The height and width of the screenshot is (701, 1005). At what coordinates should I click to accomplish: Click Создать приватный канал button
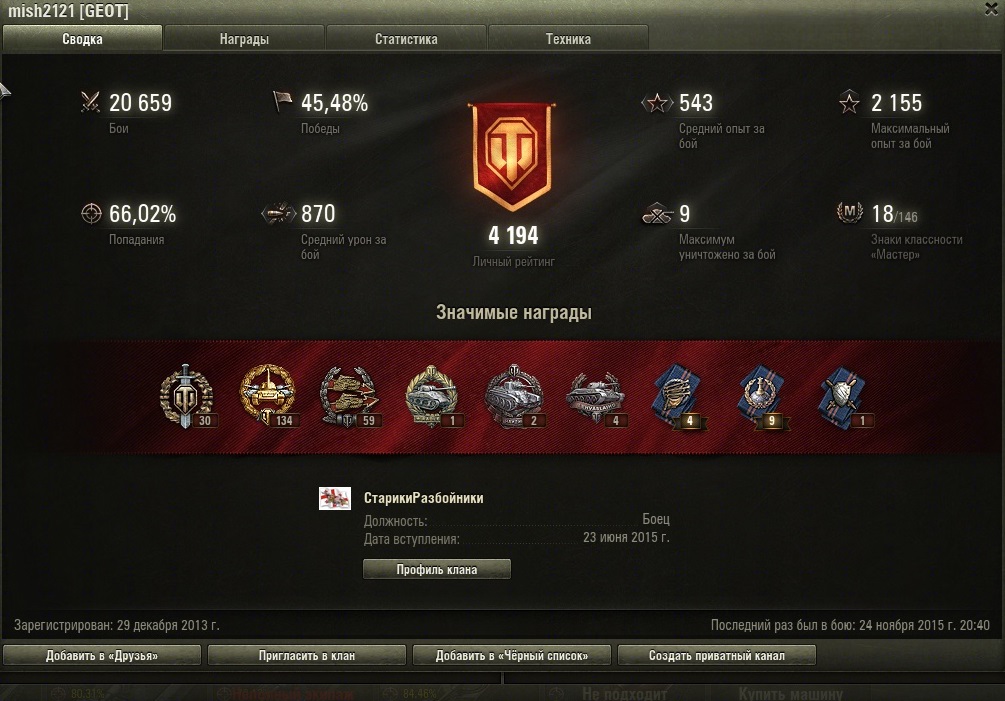coord(717,656)
